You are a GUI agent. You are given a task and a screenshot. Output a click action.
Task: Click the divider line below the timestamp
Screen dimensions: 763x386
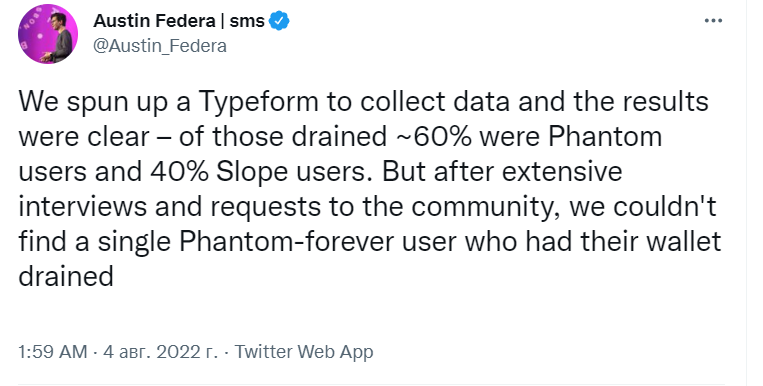371,384
